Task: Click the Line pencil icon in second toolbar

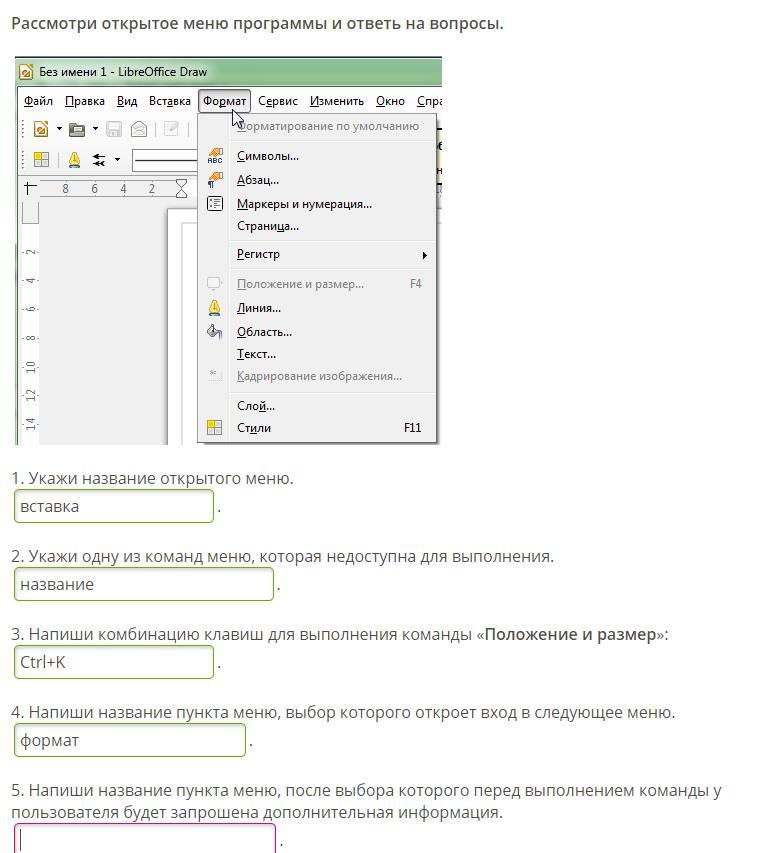Action: (74, 159)
